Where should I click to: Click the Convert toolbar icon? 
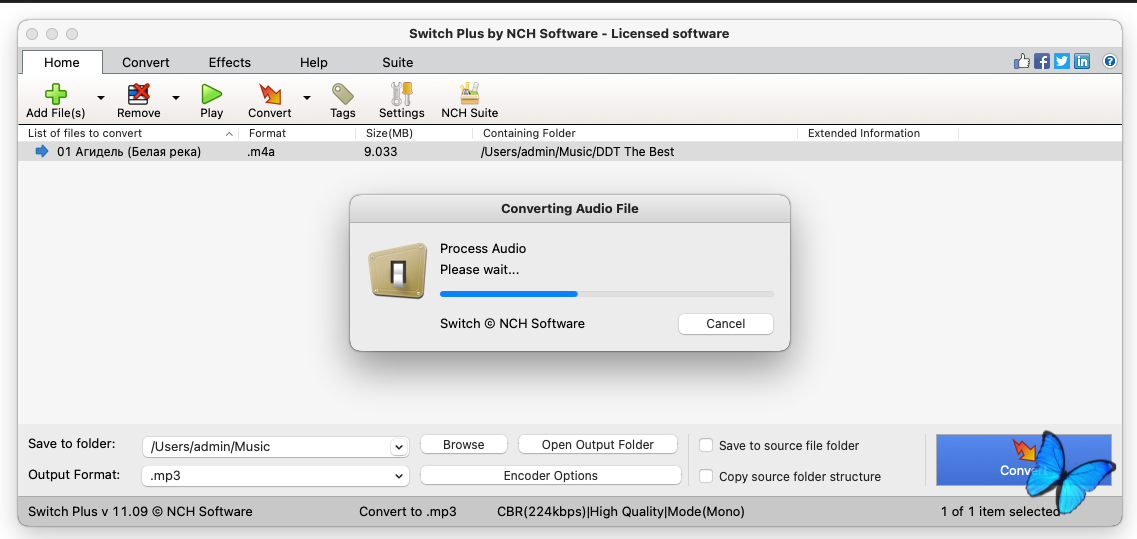[x=270, y=95]
